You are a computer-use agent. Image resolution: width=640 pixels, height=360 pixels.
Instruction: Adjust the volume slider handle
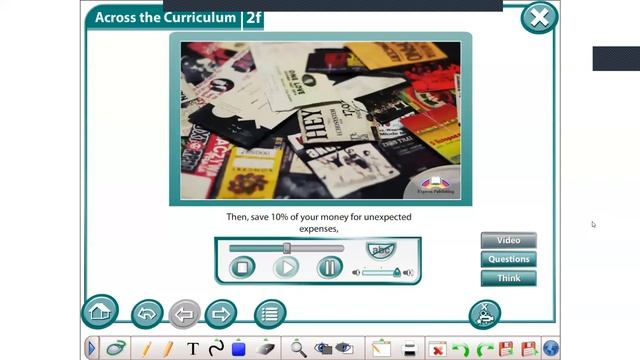(x=397, y=272)
